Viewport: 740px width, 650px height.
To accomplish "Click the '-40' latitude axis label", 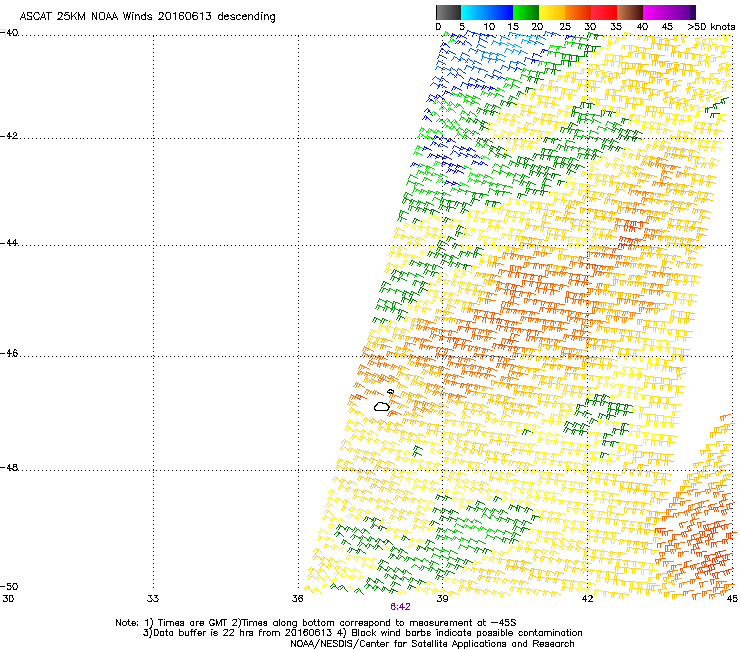I will 9,33.
